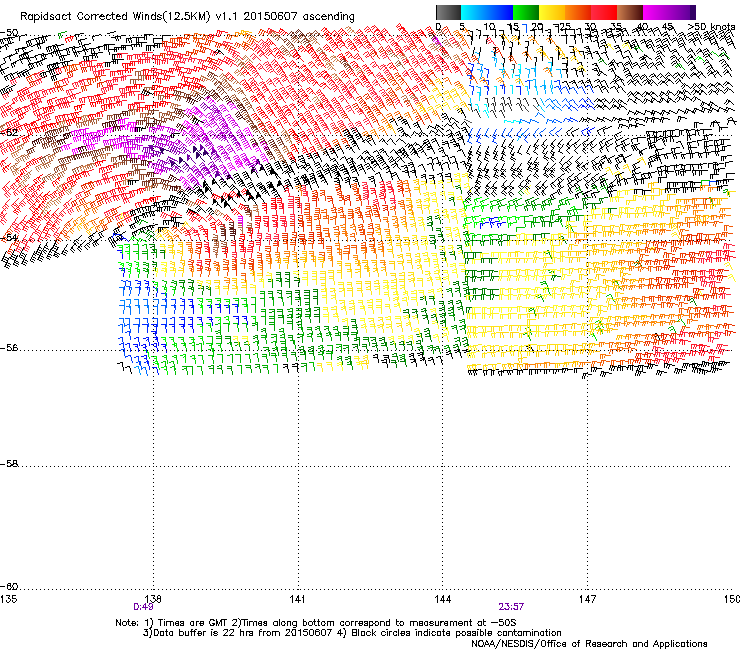Viewport: 740px width, 650px height.
Task: Click the yellow 20-25 knots legend segment
Action: click(552, 12)
